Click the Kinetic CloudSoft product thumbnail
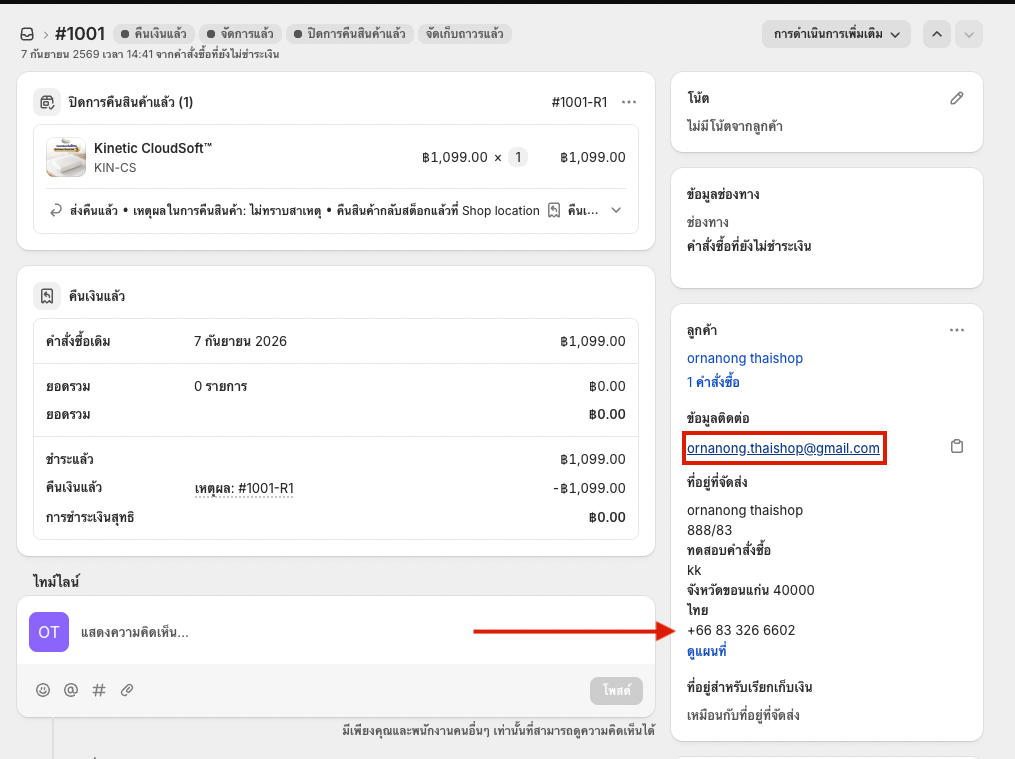The width and height of the screenshot is (1015, 759). (66, 157)
